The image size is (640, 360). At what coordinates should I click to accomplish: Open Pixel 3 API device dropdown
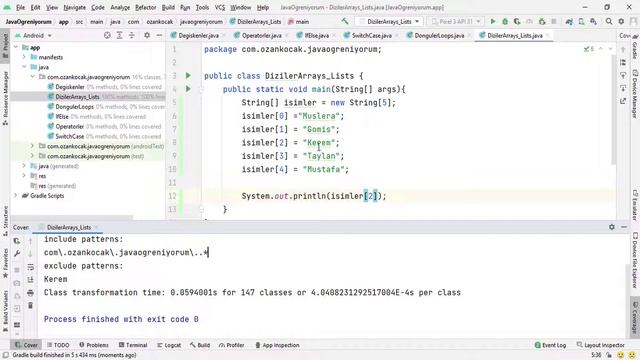click(x=456, y=21)
